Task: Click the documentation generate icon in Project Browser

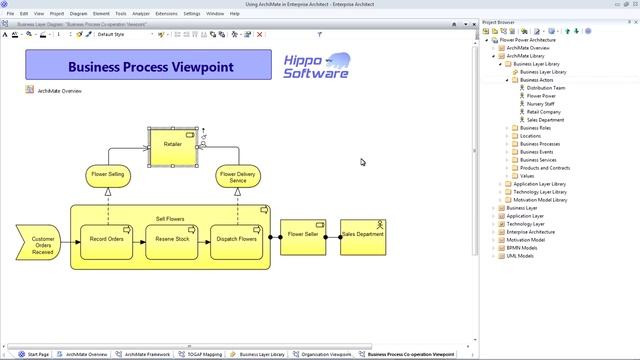Action: point(537,31)
